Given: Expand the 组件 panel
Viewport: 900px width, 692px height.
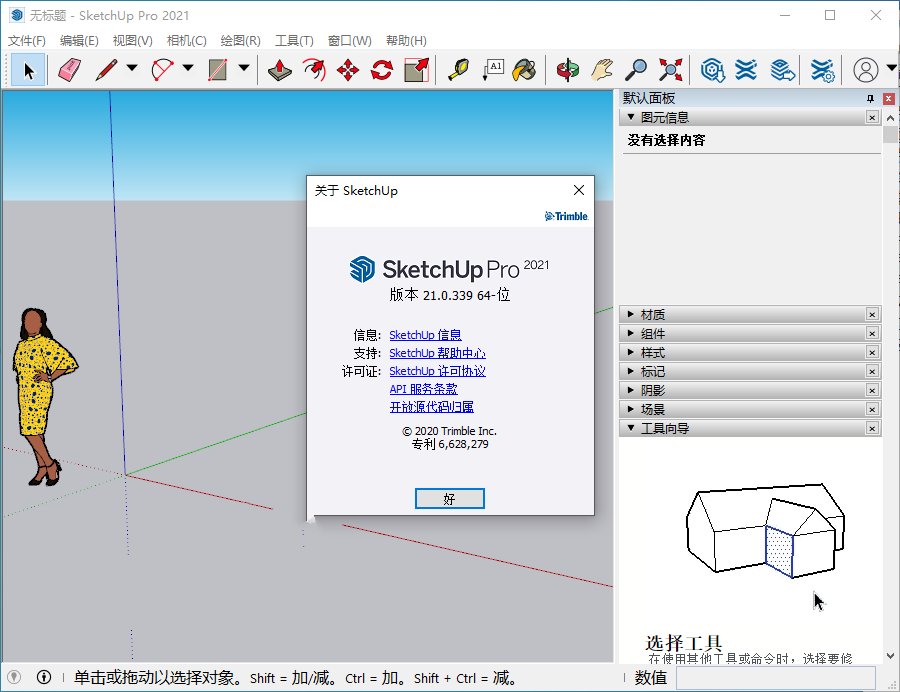Looking at the screenshot, I should [x=631, y=333].
